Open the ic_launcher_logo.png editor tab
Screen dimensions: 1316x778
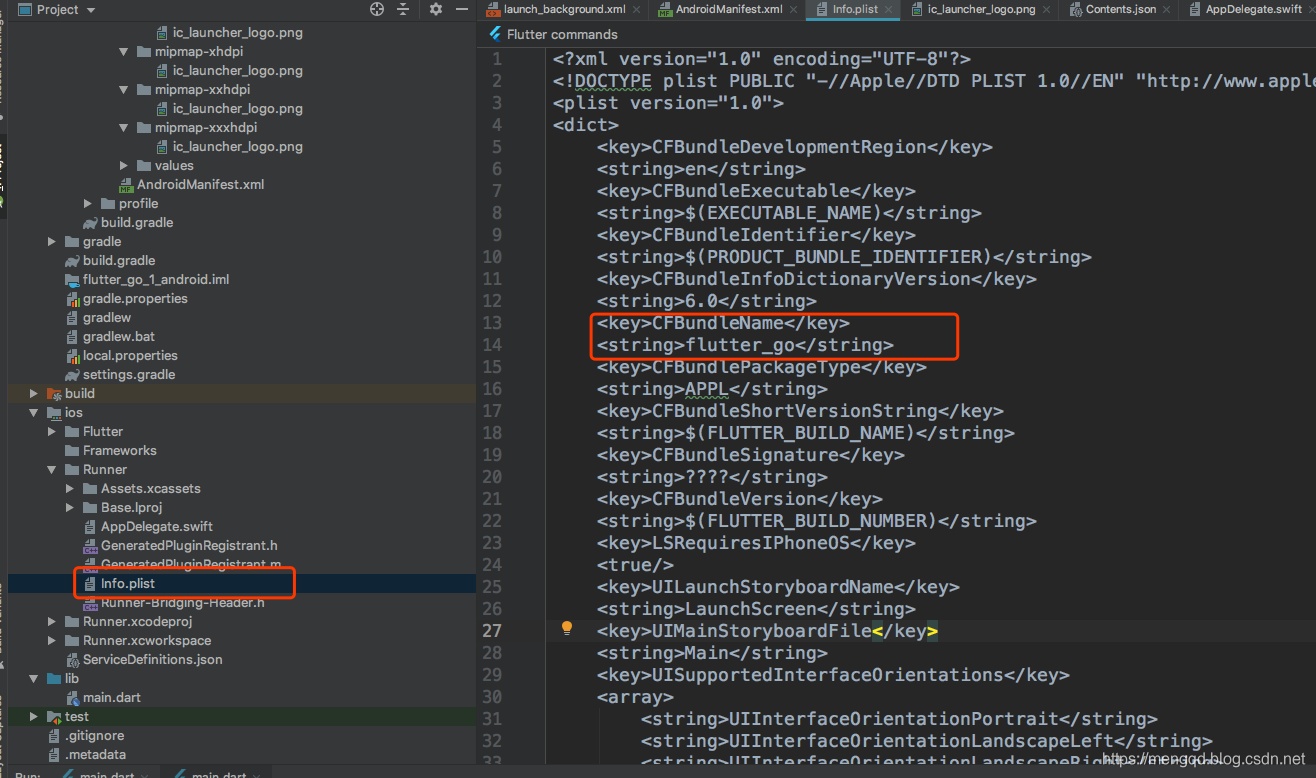point(980,9)
